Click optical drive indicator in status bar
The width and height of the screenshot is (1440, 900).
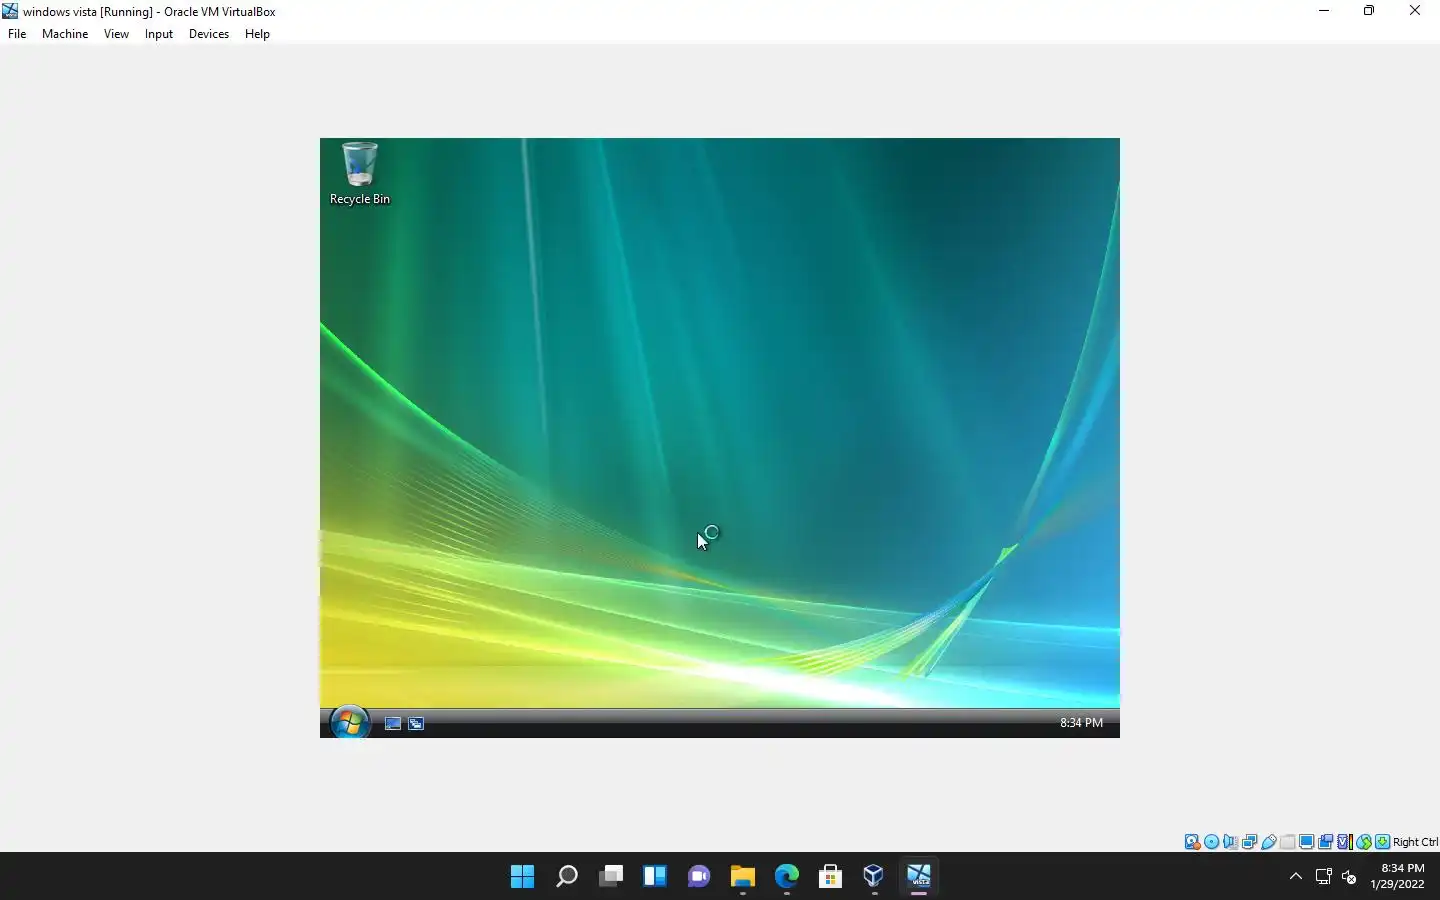[x=1212, y=842]
